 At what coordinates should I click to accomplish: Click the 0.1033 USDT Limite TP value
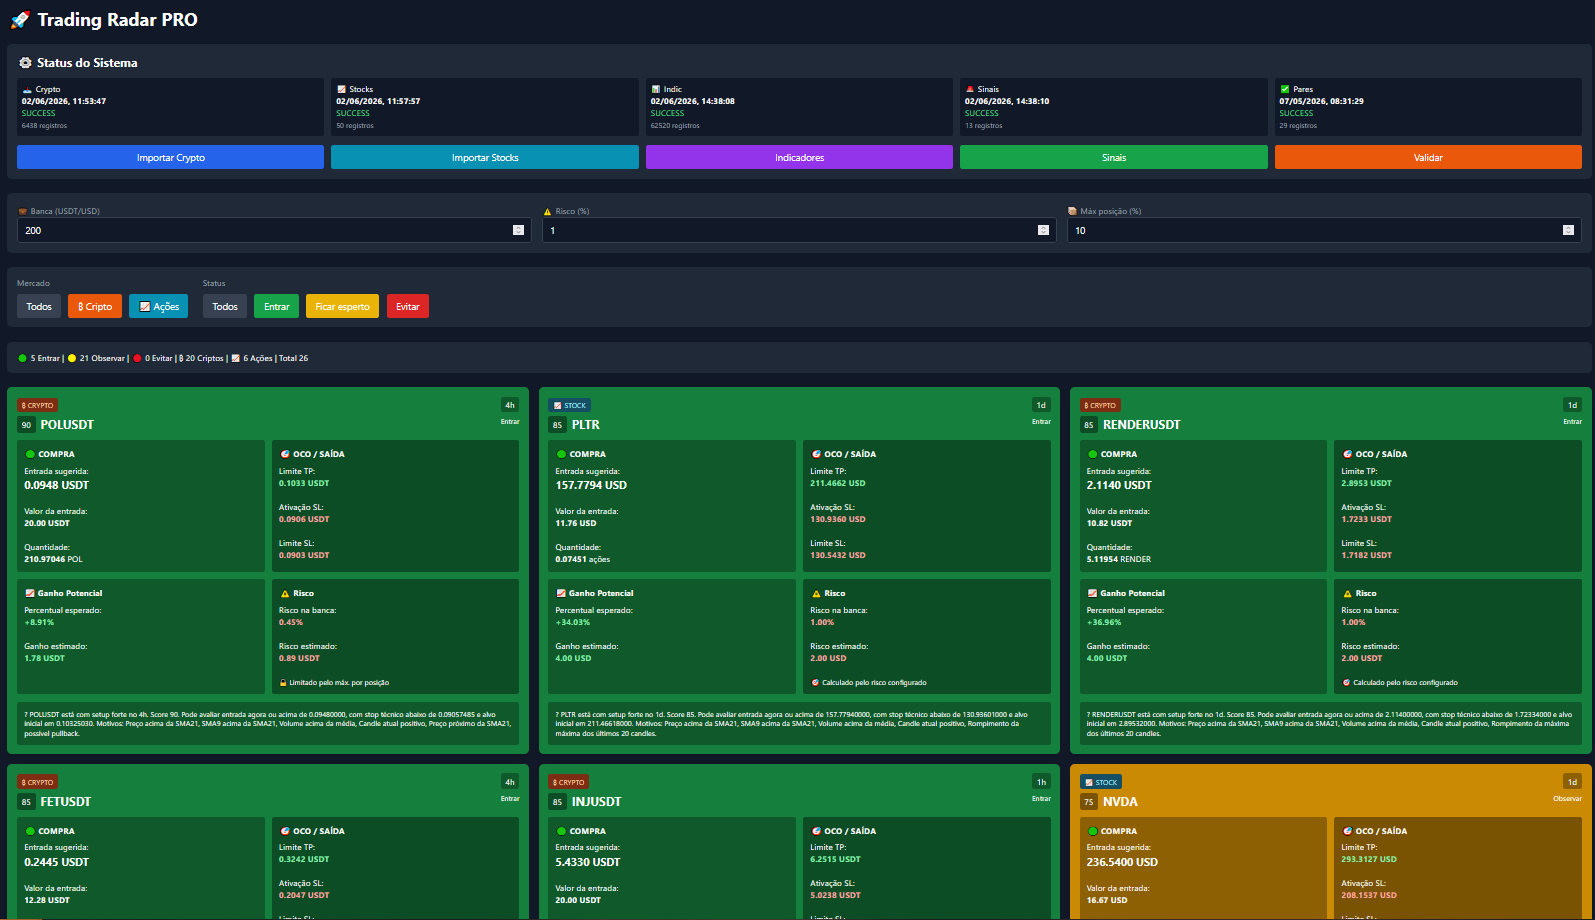304,483
